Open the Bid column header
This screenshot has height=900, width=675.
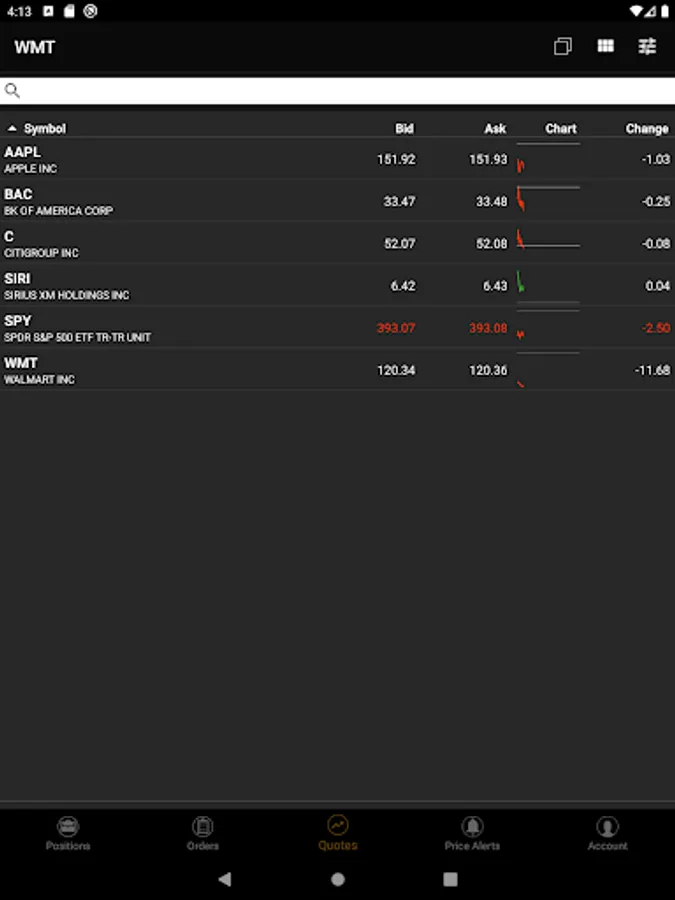404,128
